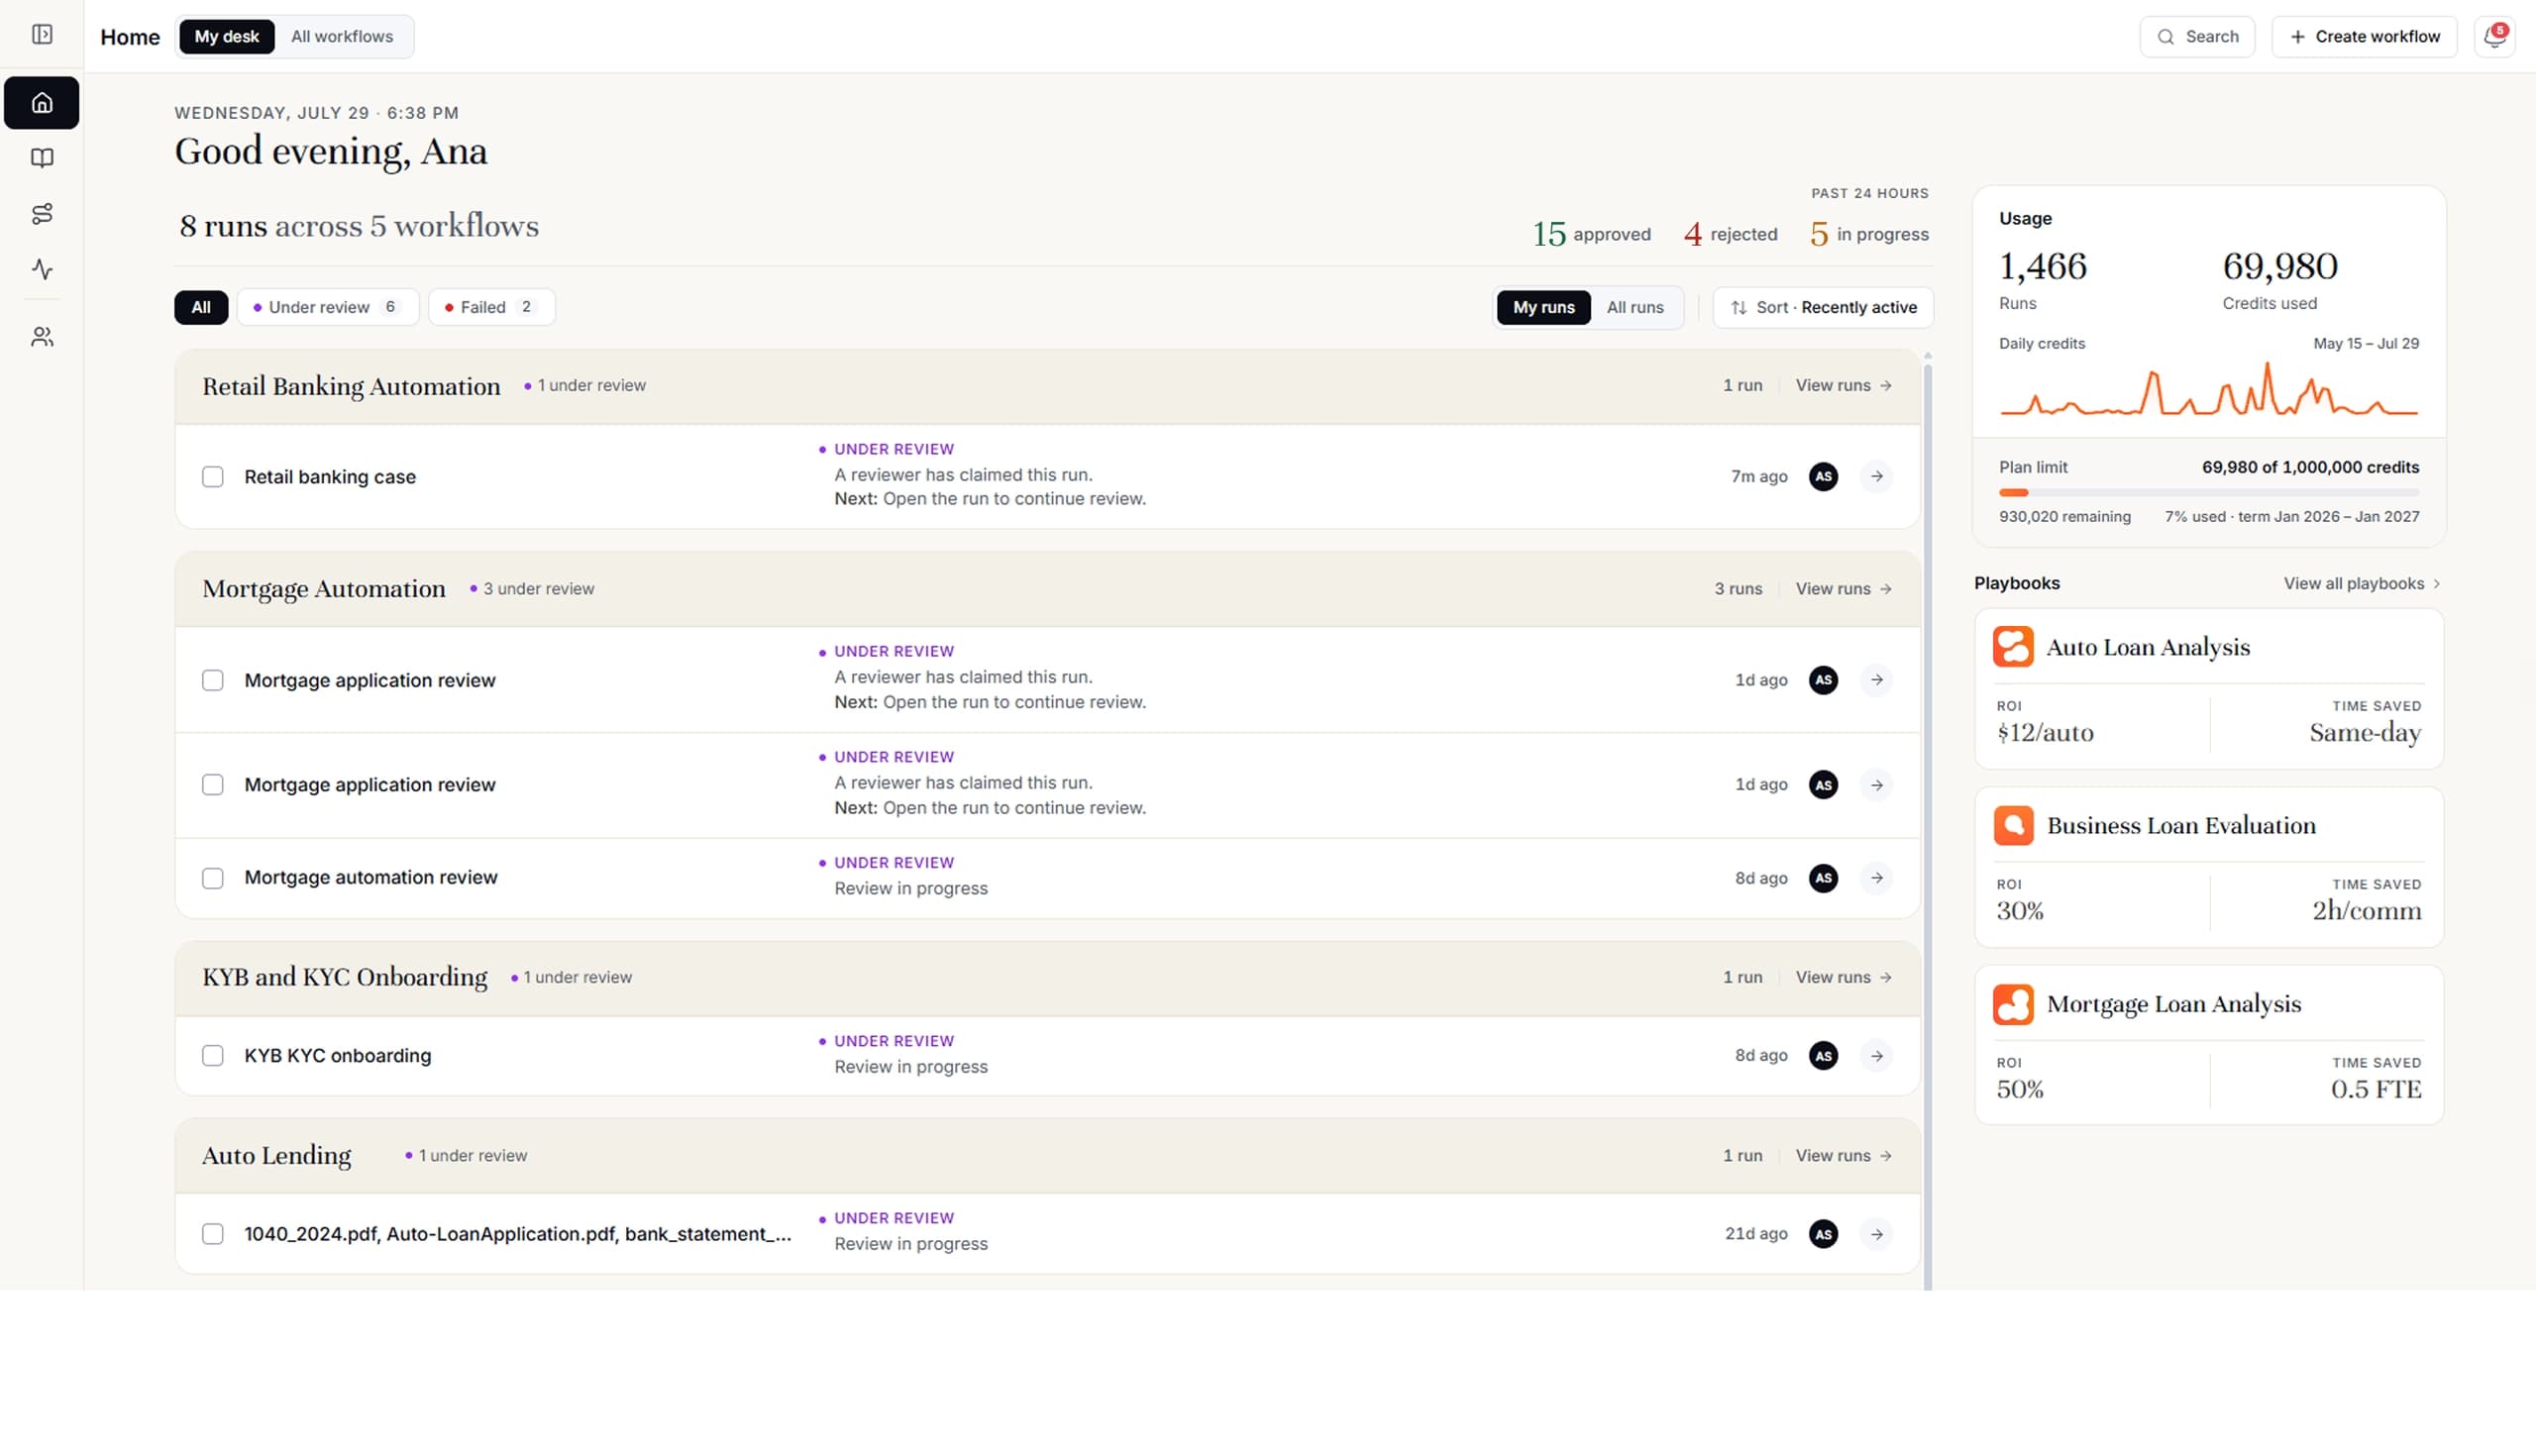Open arrow for KYB KYC onboarding run
The height and width of the screenshot is (1456, 2536).
1877,1056
